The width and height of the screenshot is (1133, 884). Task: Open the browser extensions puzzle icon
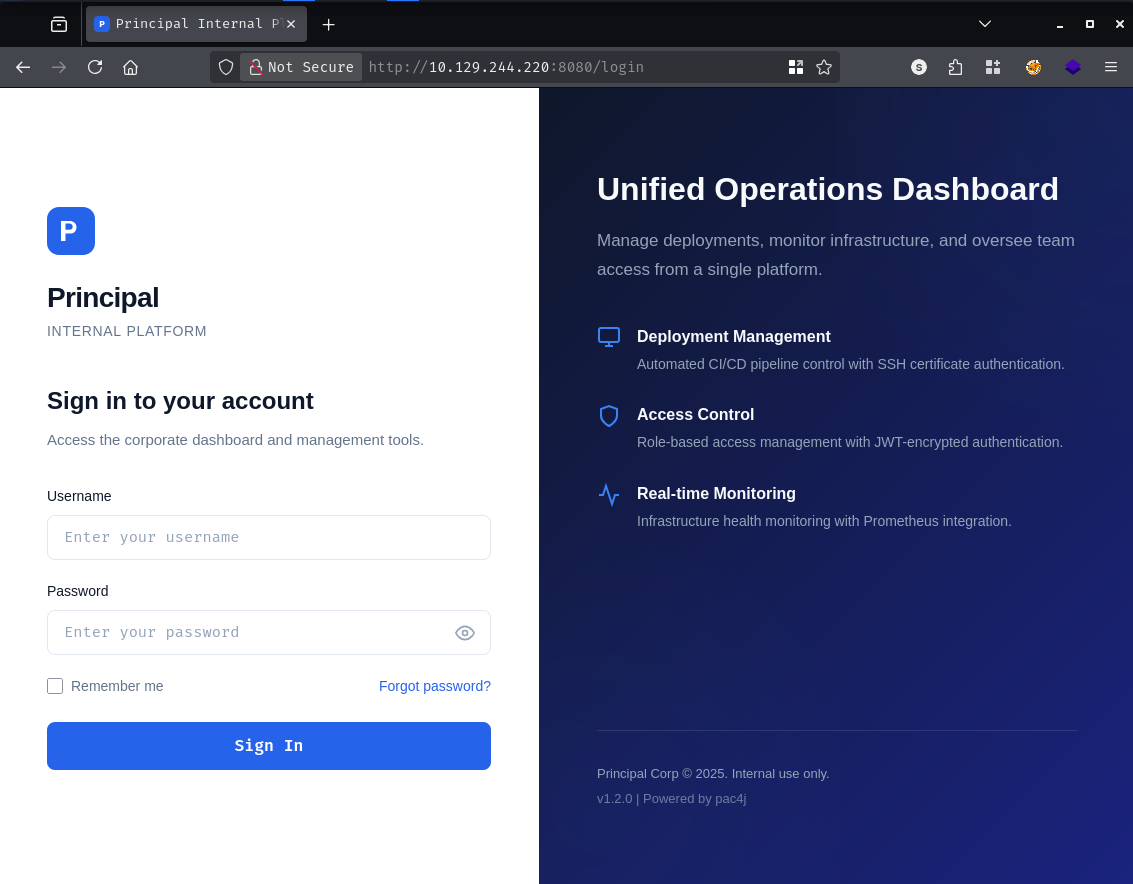click(x=955, y=67)
